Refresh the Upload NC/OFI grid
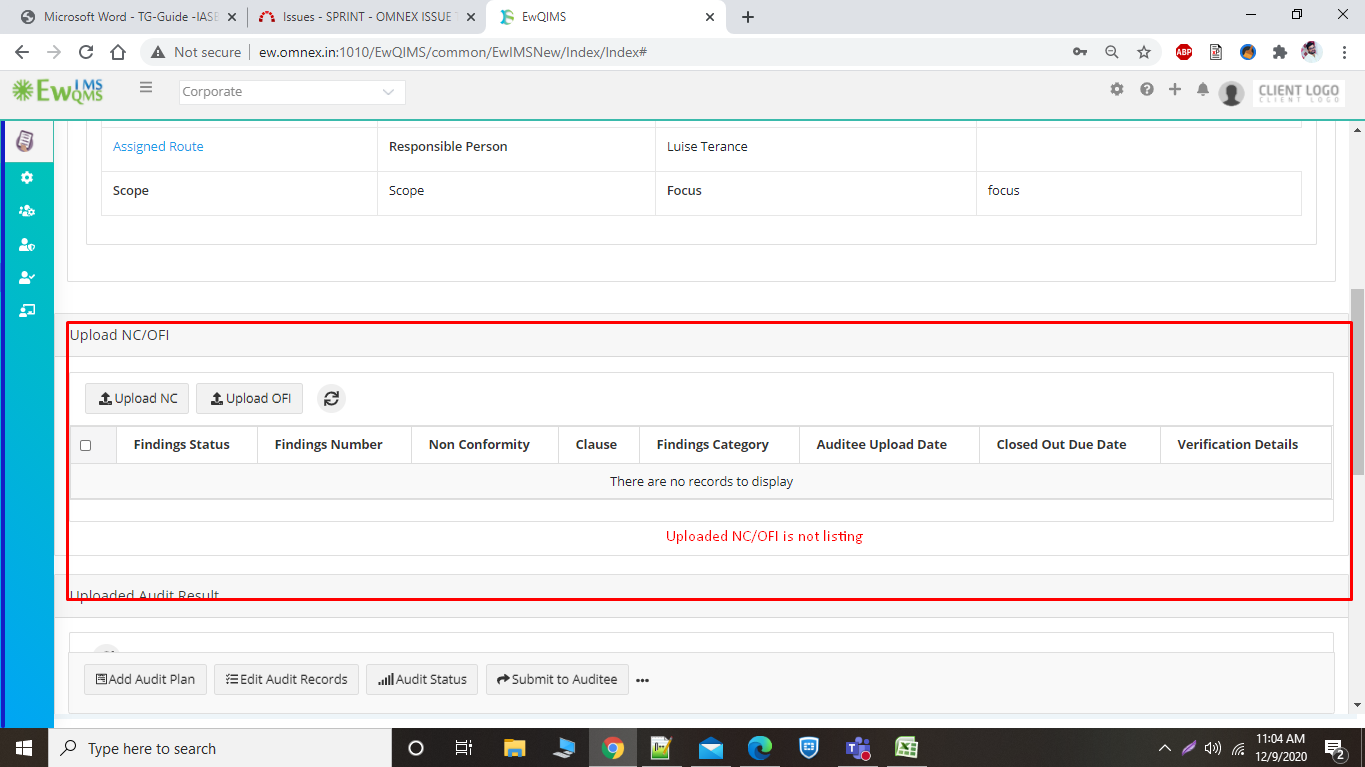 pos(332,398)
